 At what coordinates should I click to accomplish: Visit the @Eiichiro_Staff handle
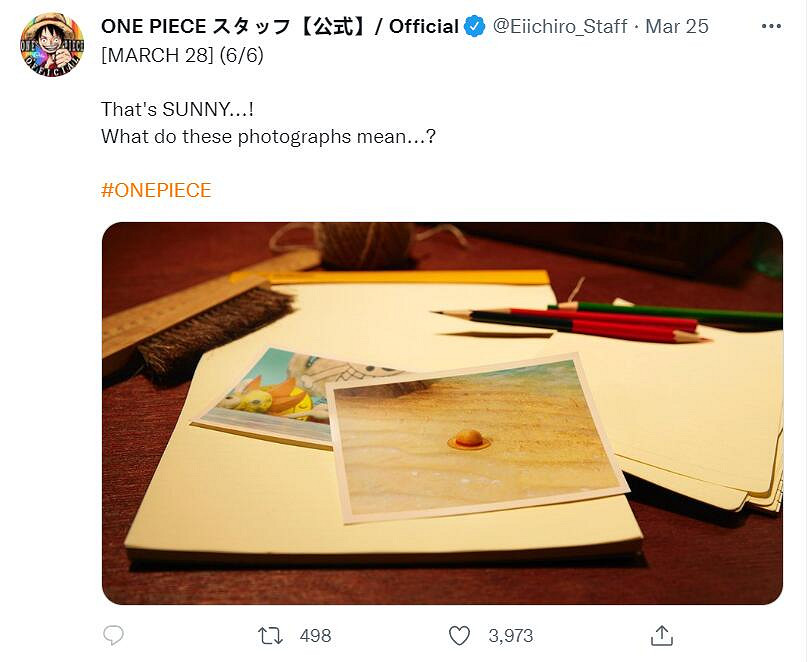click(561, 27)
